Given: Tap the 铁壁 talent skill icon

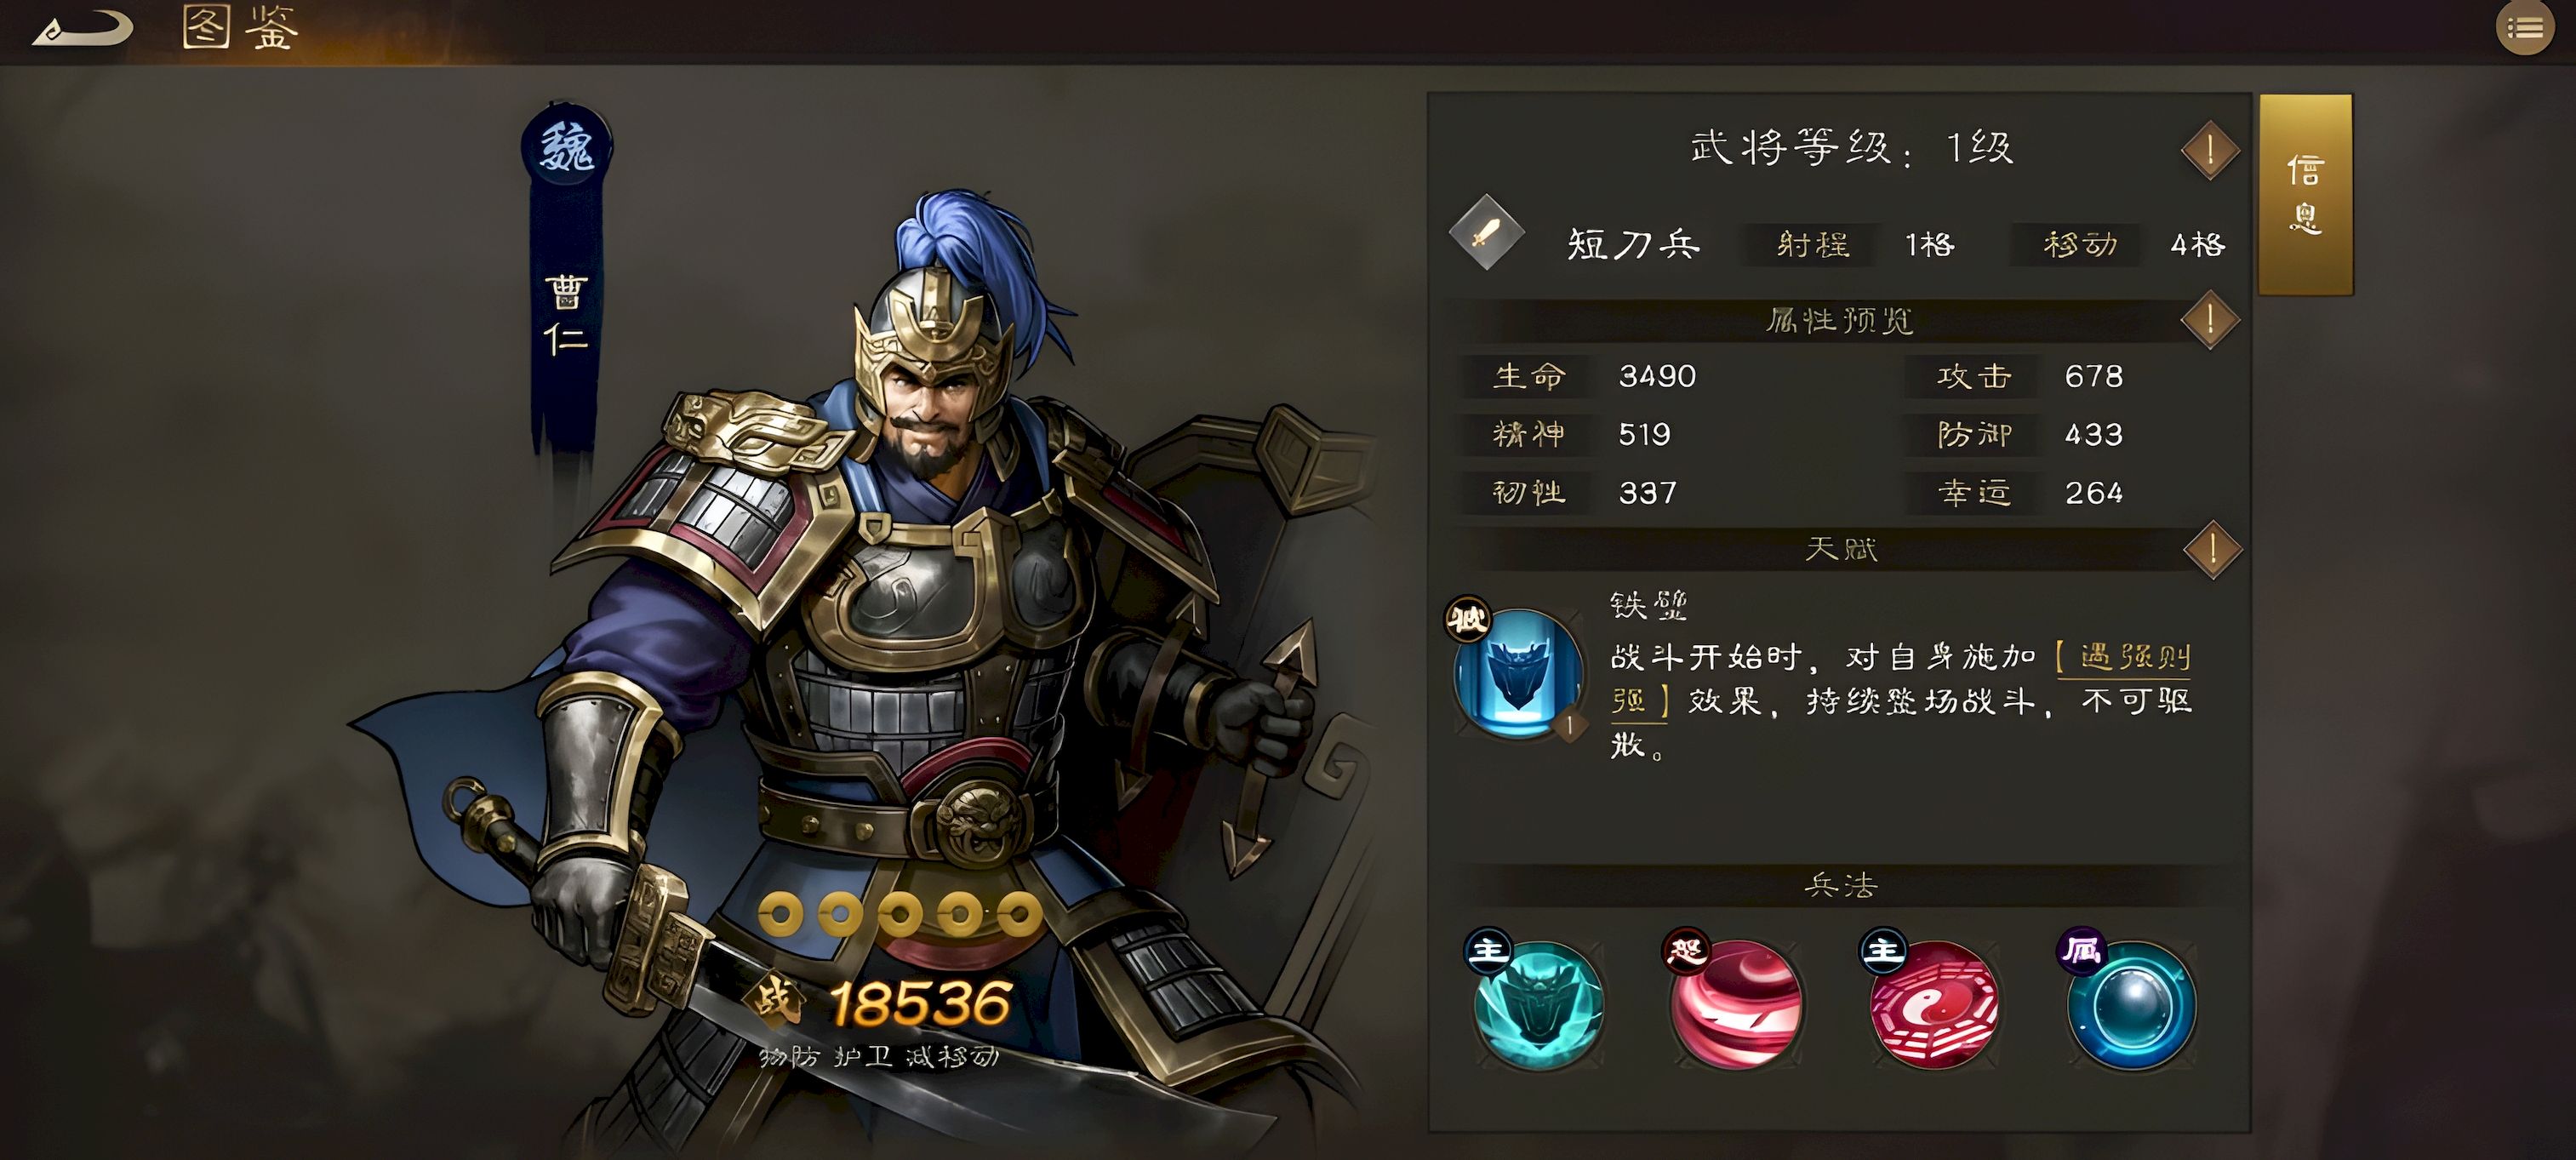Looking at the screenshot, I should (x=1517, y=672).
